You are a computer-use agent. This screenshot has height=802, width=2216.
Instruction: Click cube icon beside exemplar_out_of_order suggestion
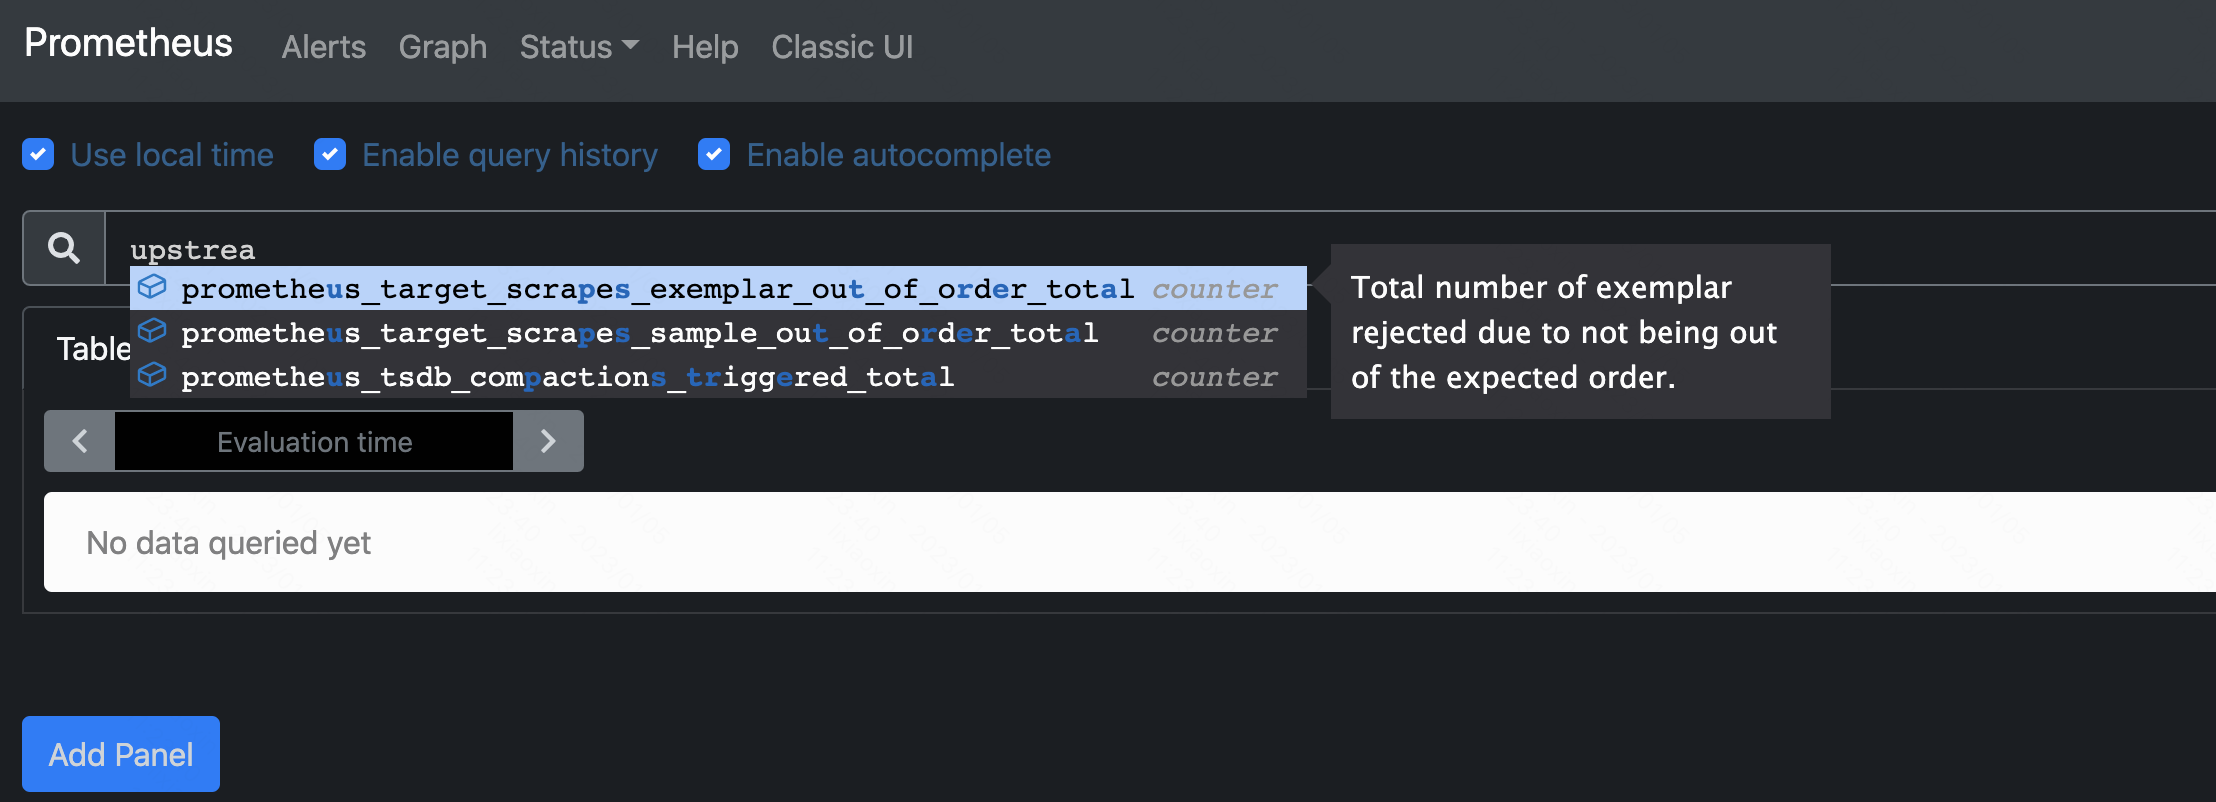click(x=152, y=288)
